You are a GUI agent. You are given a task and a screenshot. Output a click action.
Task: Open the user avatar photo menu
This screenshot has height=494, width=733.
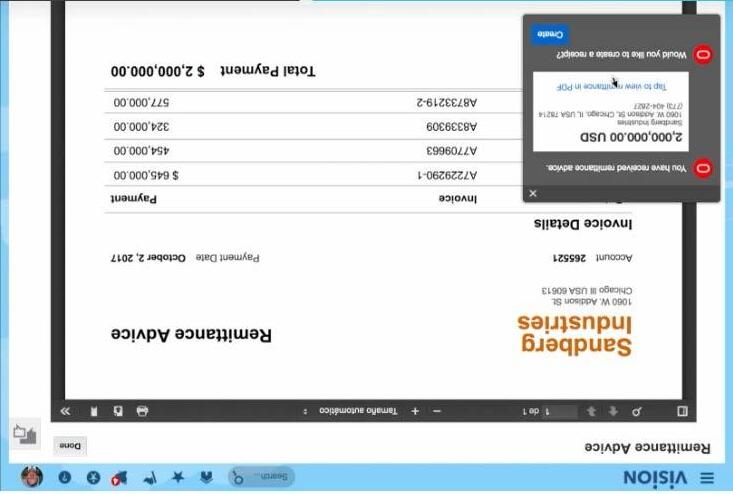(32, 477)
